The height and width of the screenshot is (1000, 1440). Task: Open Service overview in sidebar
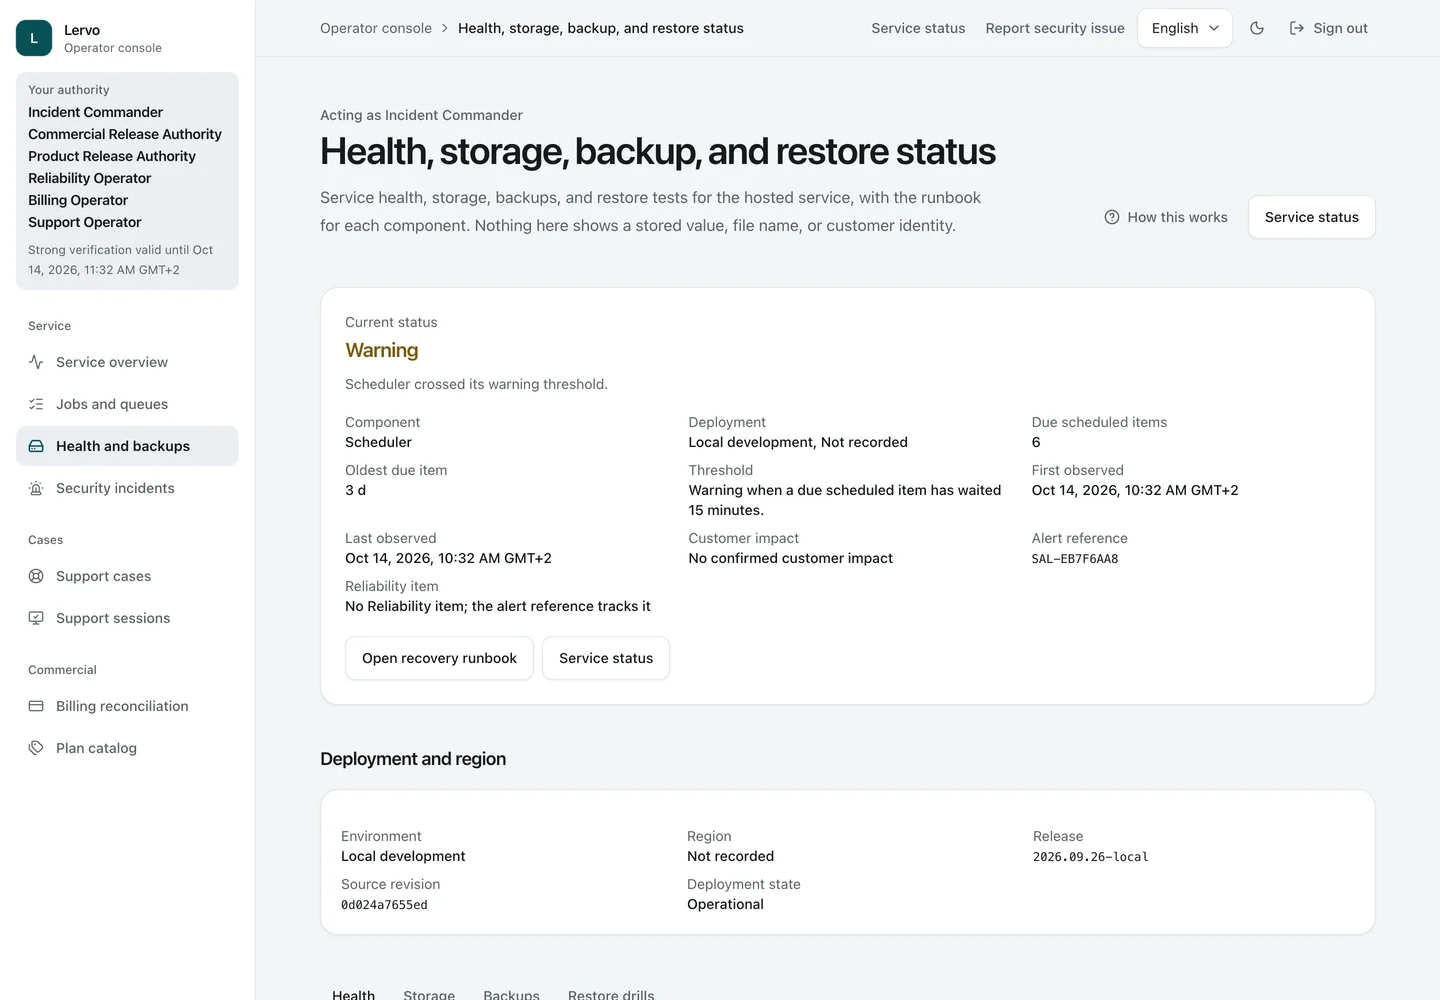tap(127, 362)
